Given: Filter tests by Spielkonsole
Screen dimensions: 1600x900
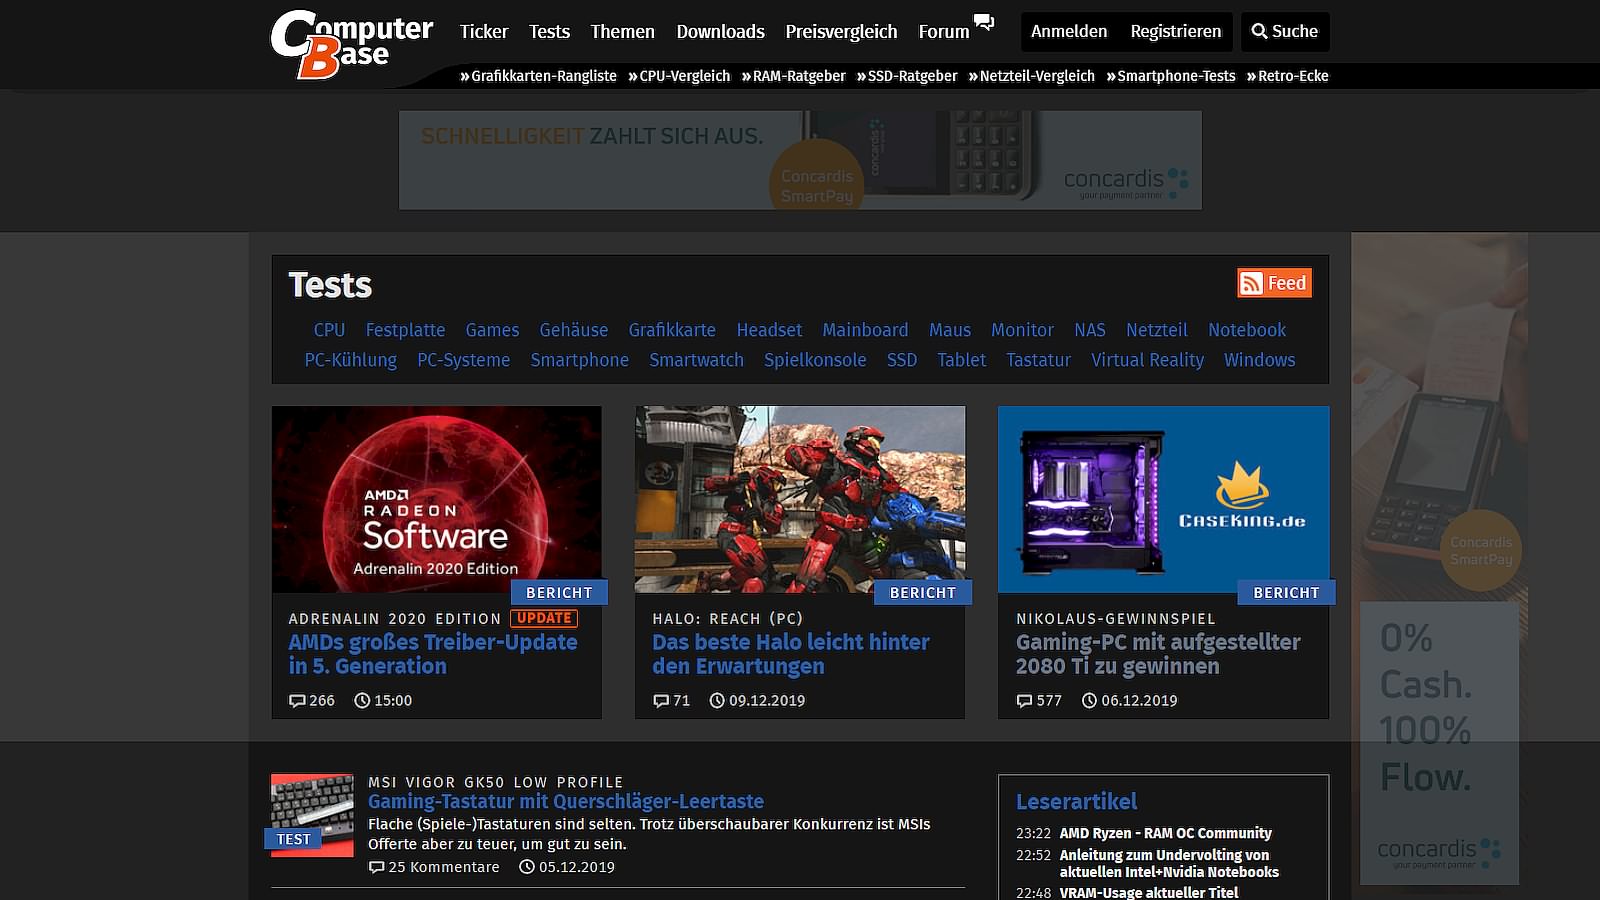Looking at the screenshot, I should point(815,360).
